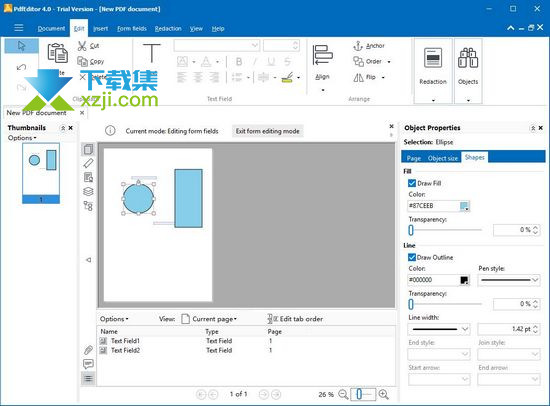Click the line Transparency slider handle
The height and width of the screenshot is (406, 550).
[411, 304]
